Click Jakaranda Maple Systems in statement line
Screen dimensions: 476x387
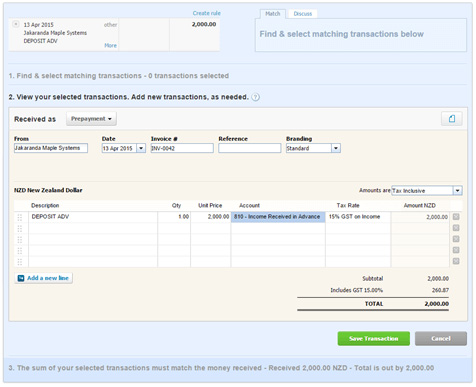(55, 33)
